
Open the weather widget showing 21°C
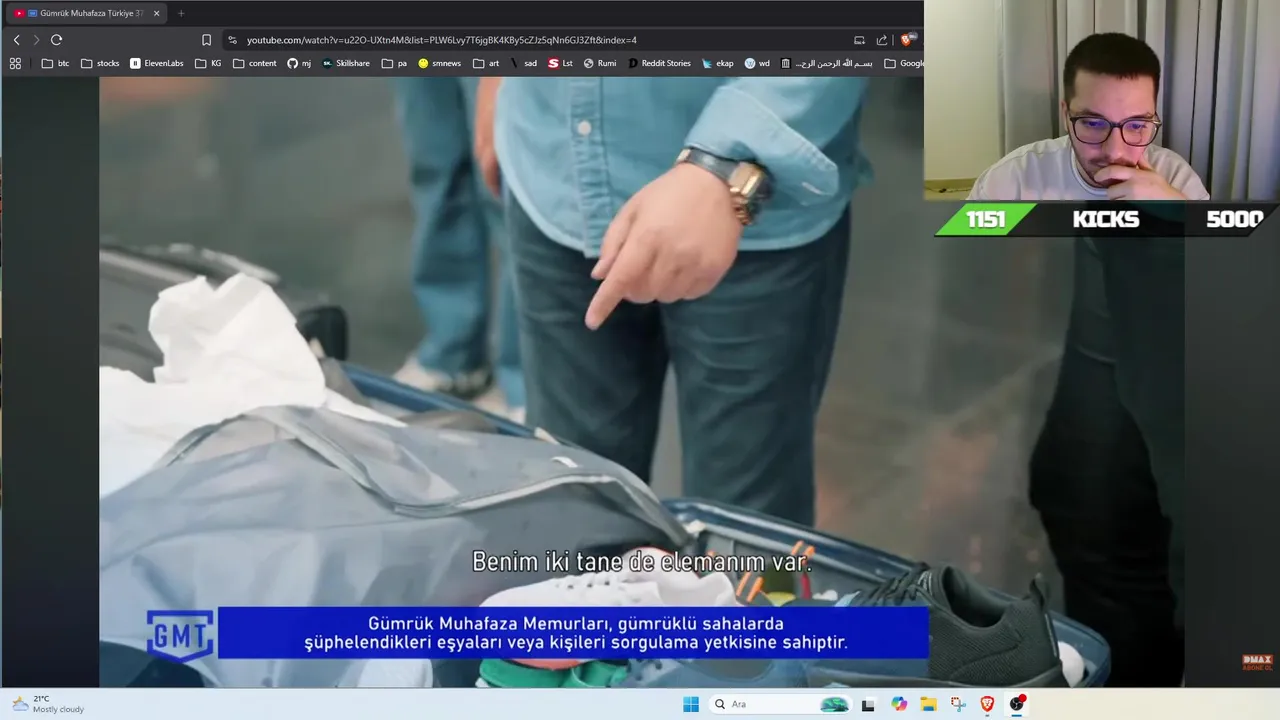[48, 704]
